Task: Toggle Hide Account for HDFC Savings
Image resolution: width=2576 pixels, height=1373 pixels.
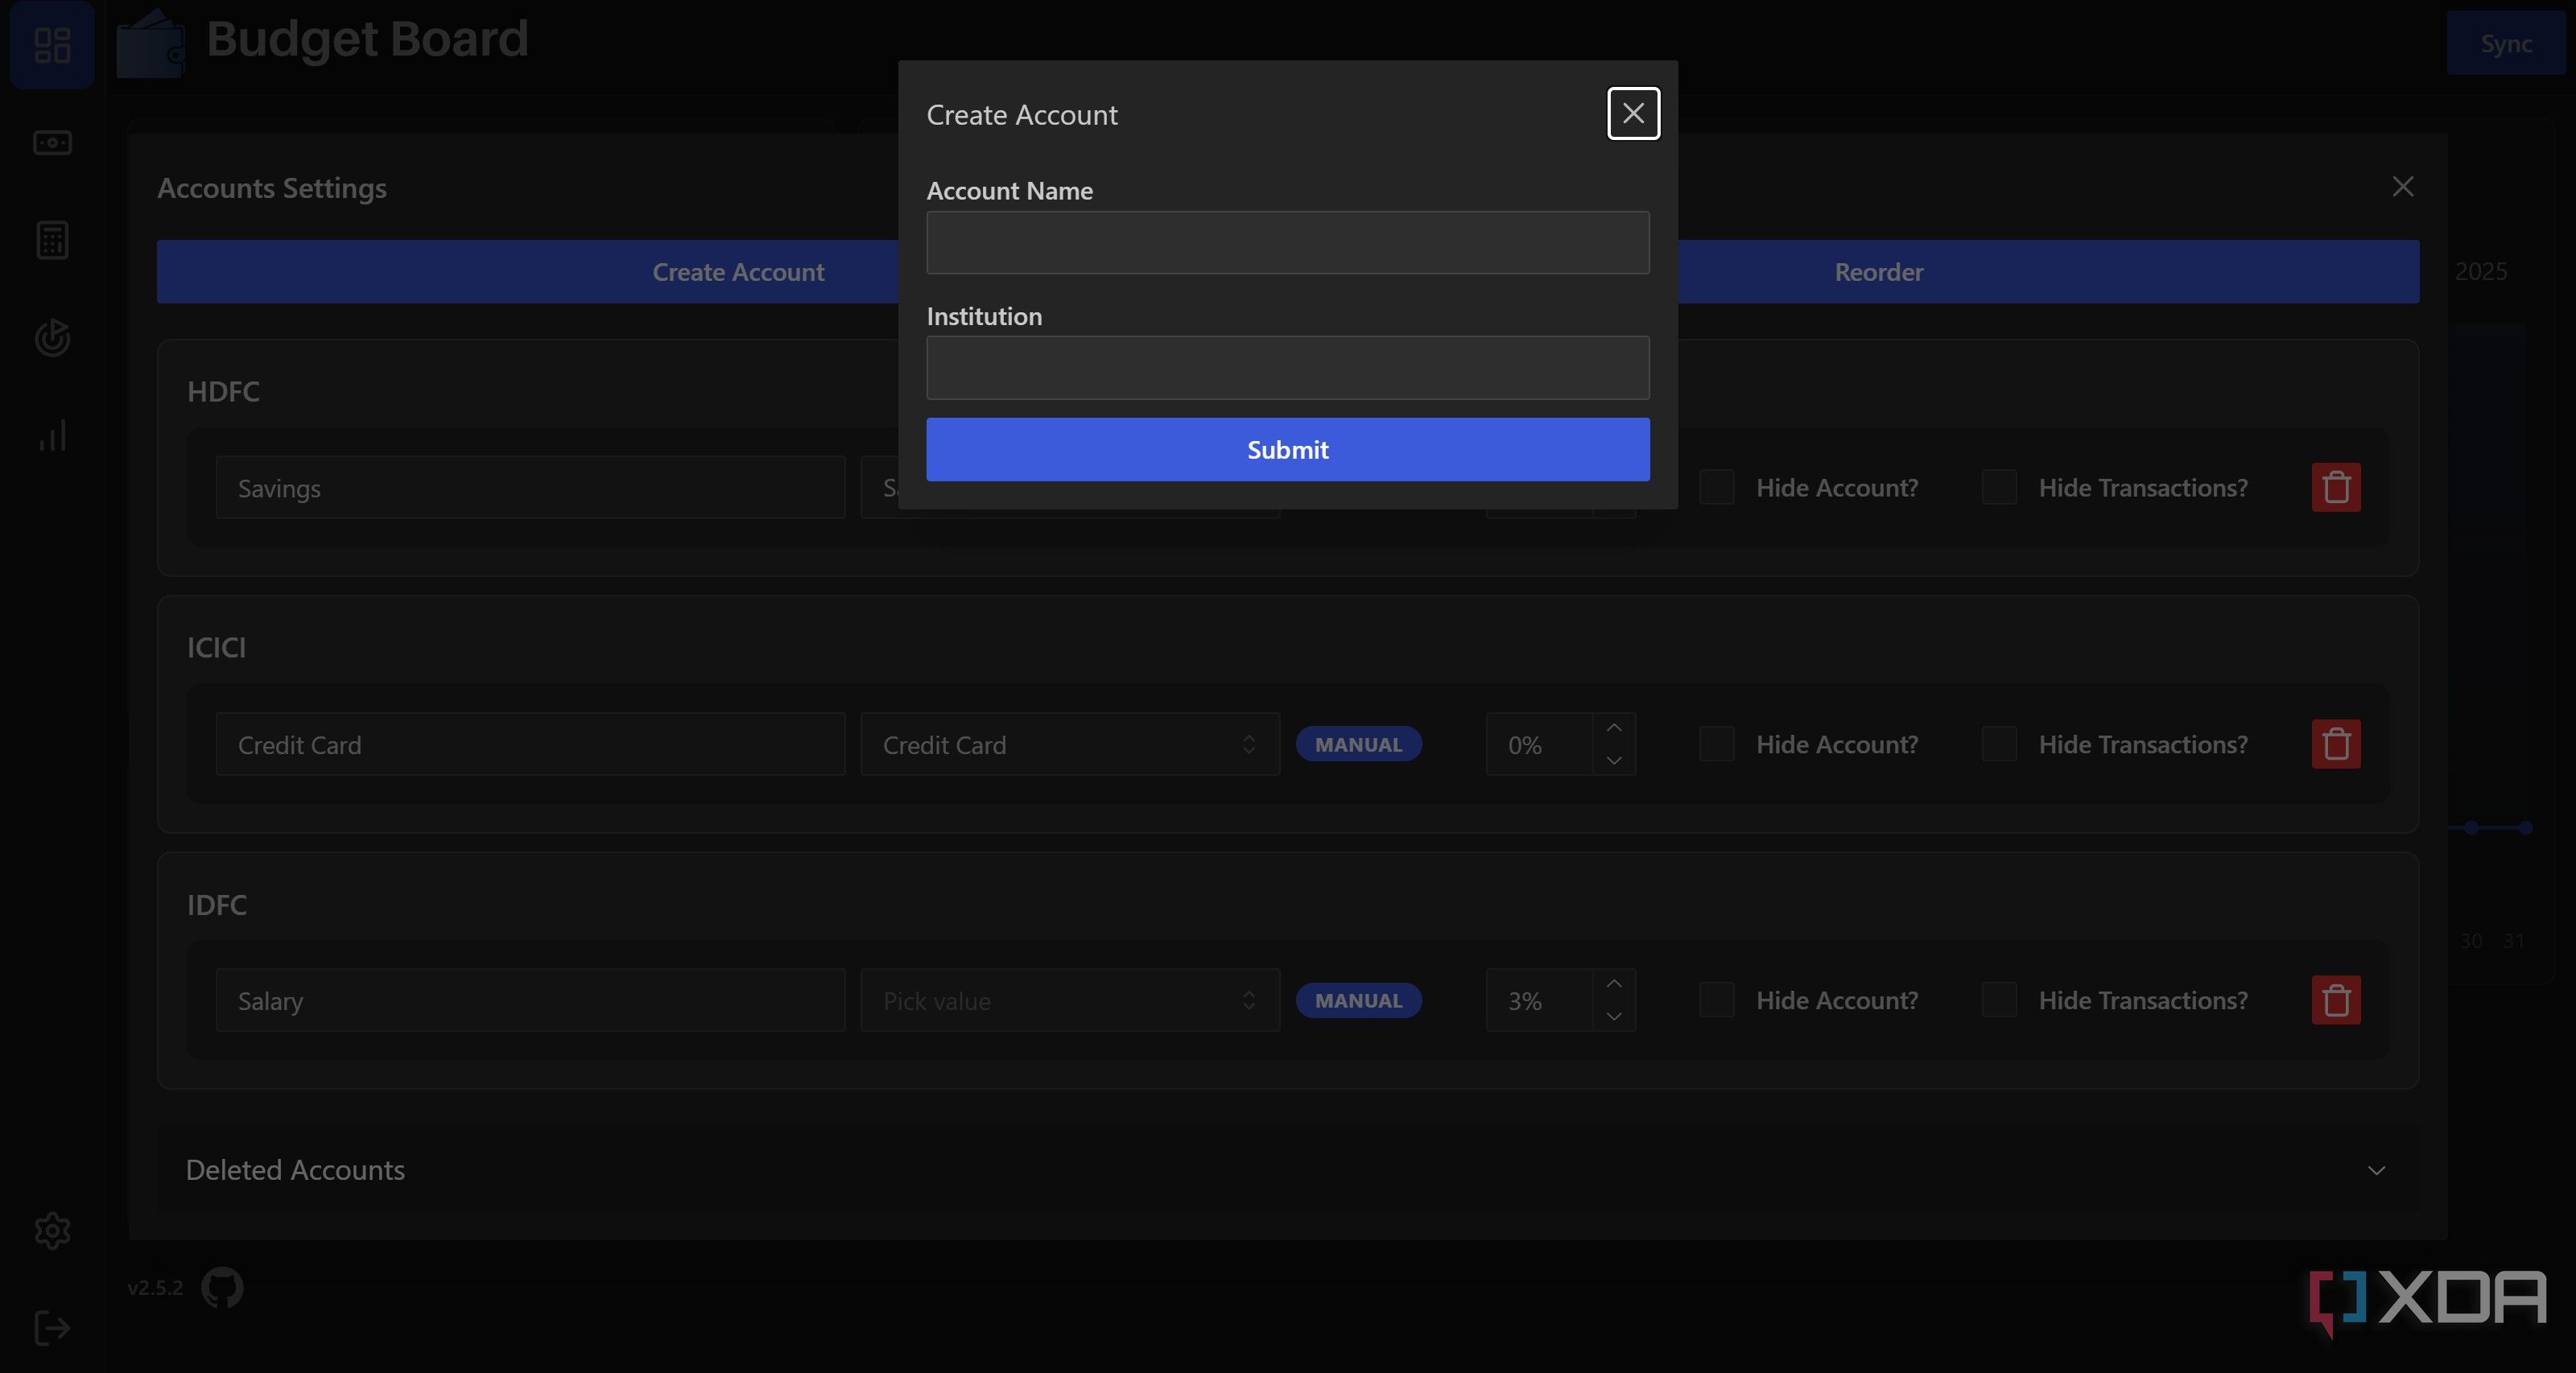Action: (x=1716, y=487)
